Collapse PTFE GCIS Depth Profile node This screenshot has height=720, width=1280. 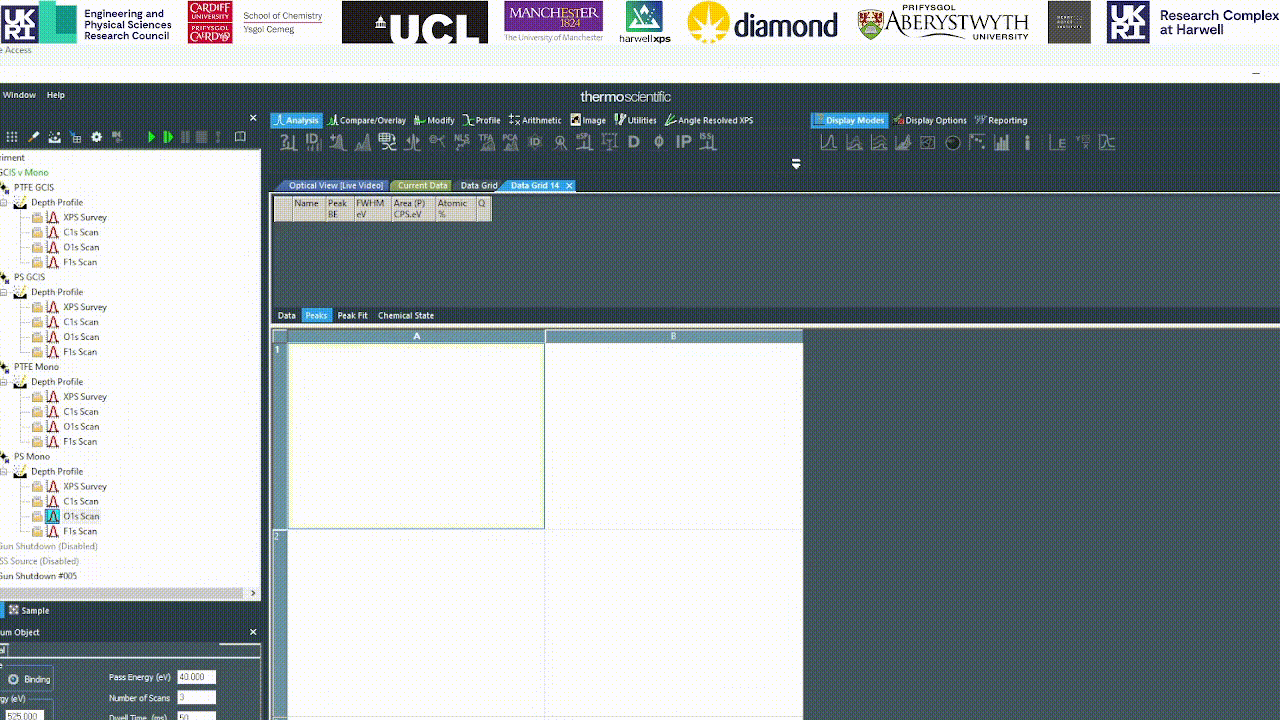click(4, 202)
